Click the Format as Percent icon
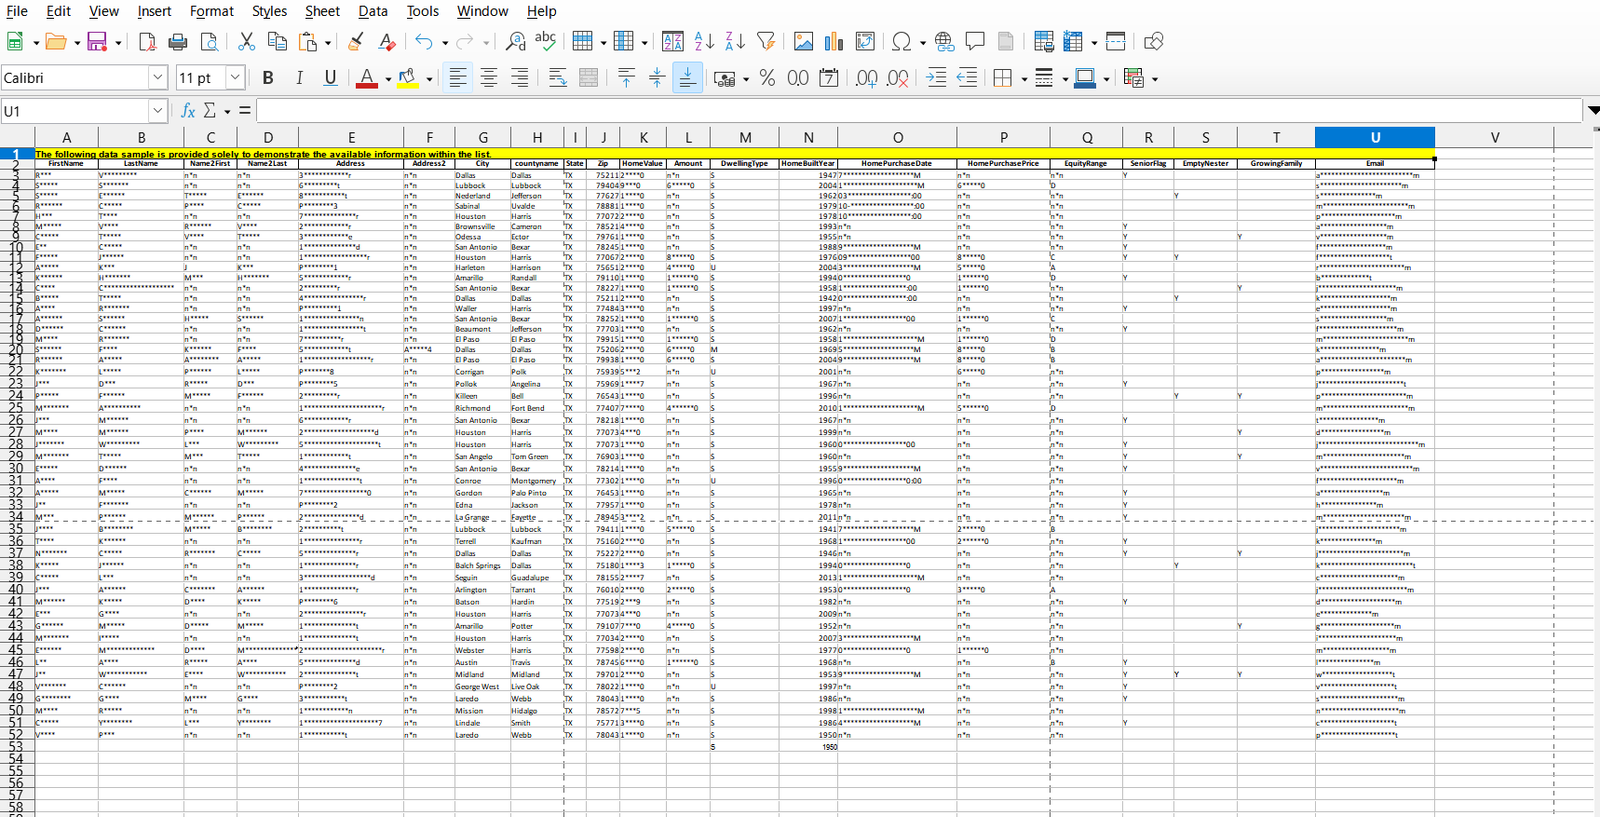 (x=767, y=78)
